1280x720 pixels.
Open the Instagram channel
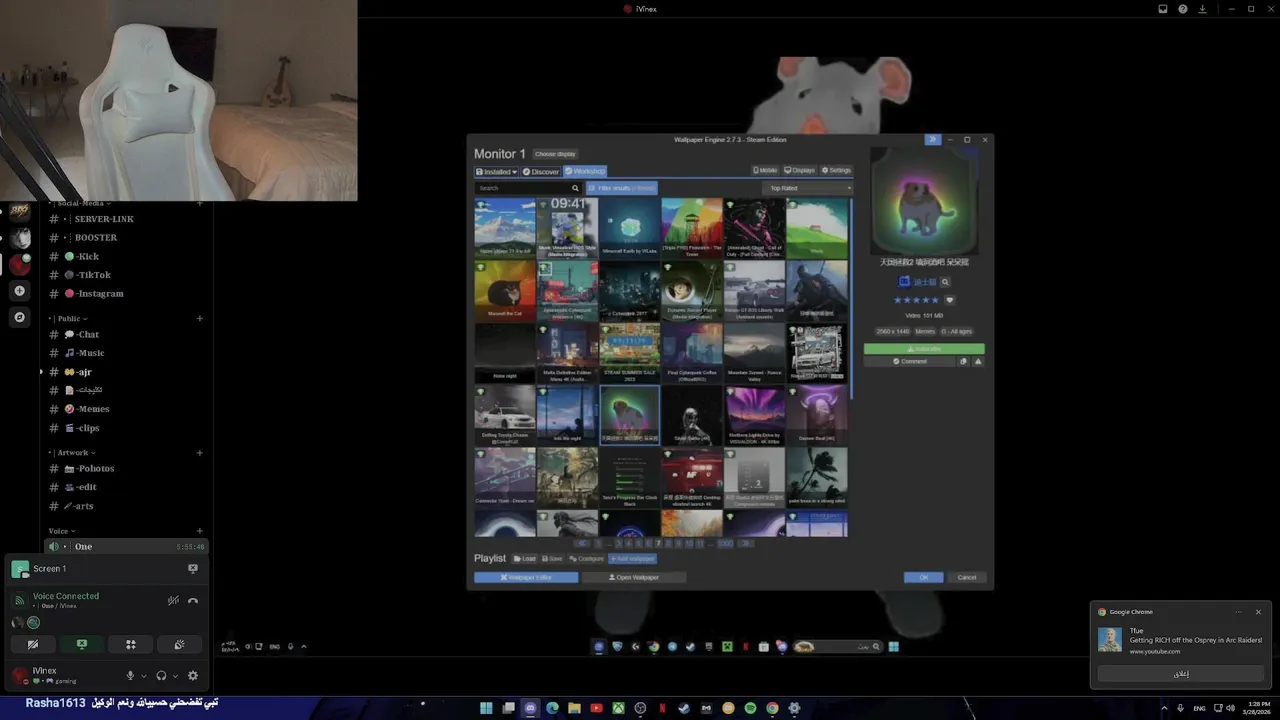click(126, 294)
